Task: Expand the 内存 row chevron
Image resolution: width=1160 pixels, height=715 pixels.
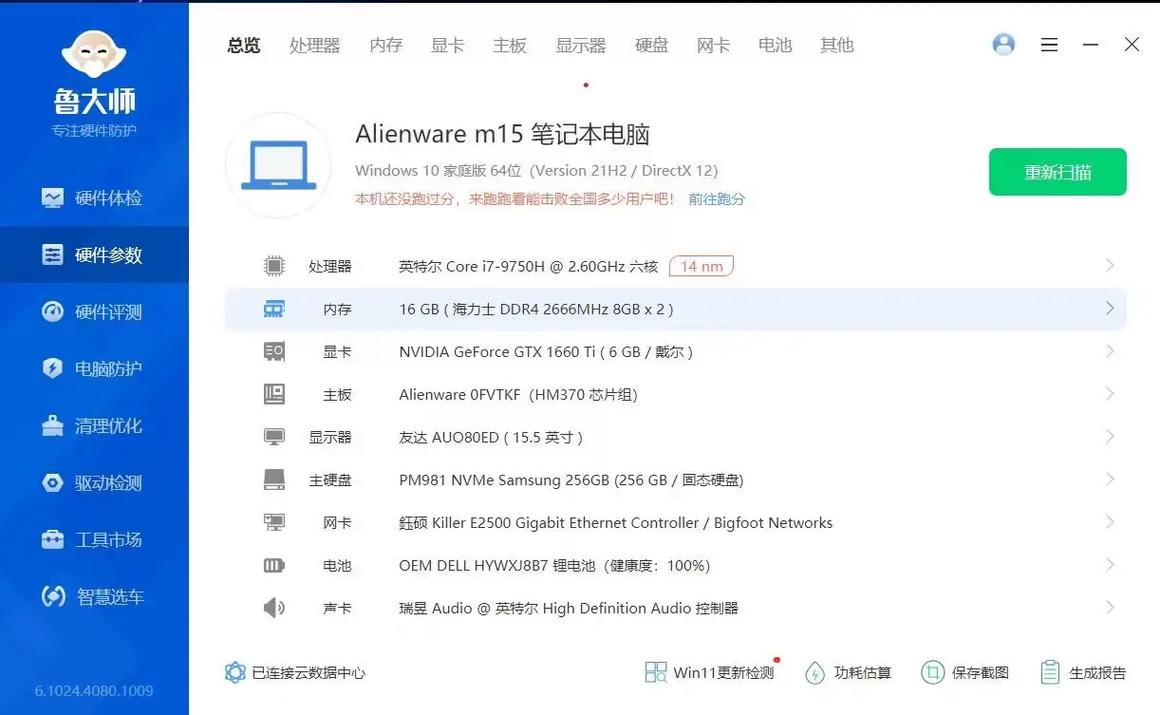Action: [1110, 308]
